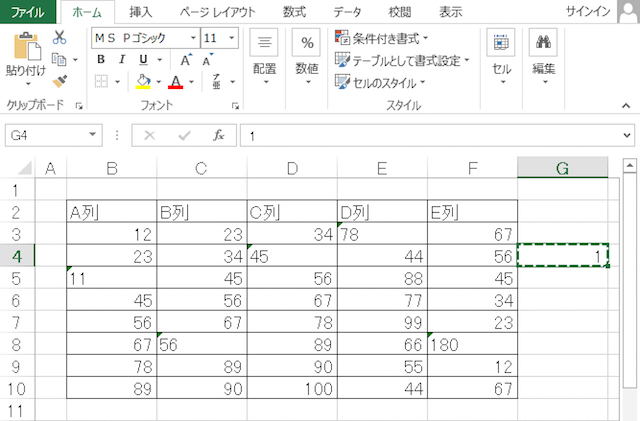Screen dimensions: 640x421
Task: Expand the font size dropdown
Action: click(232, 38)
